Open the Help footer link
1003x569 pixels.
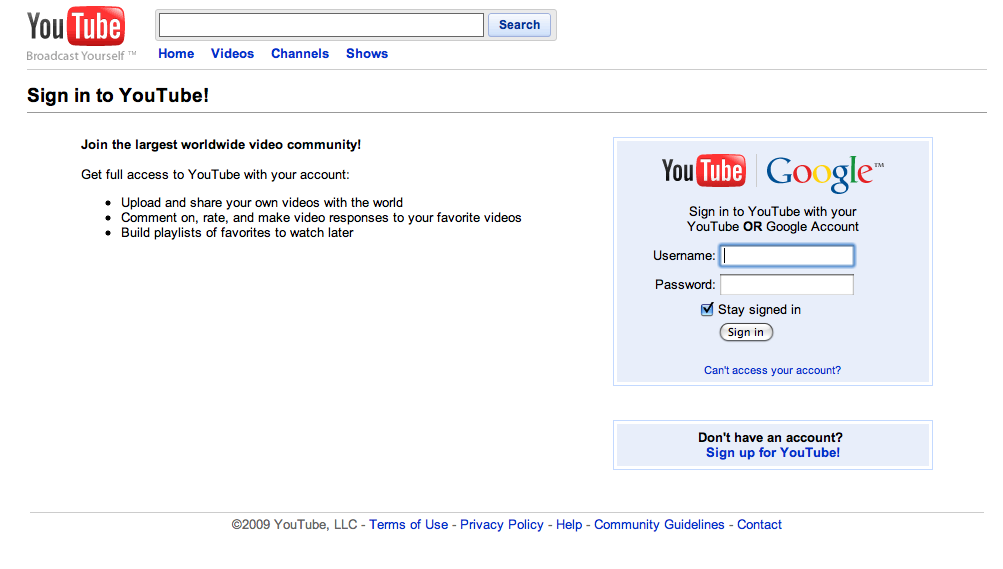569,525
